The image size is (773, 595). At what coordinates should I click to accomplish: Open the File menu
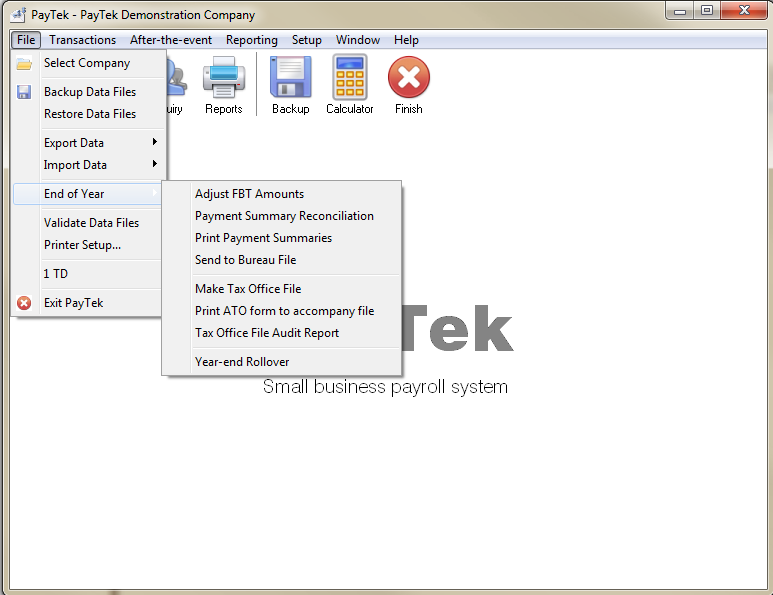tap(26, 39)
